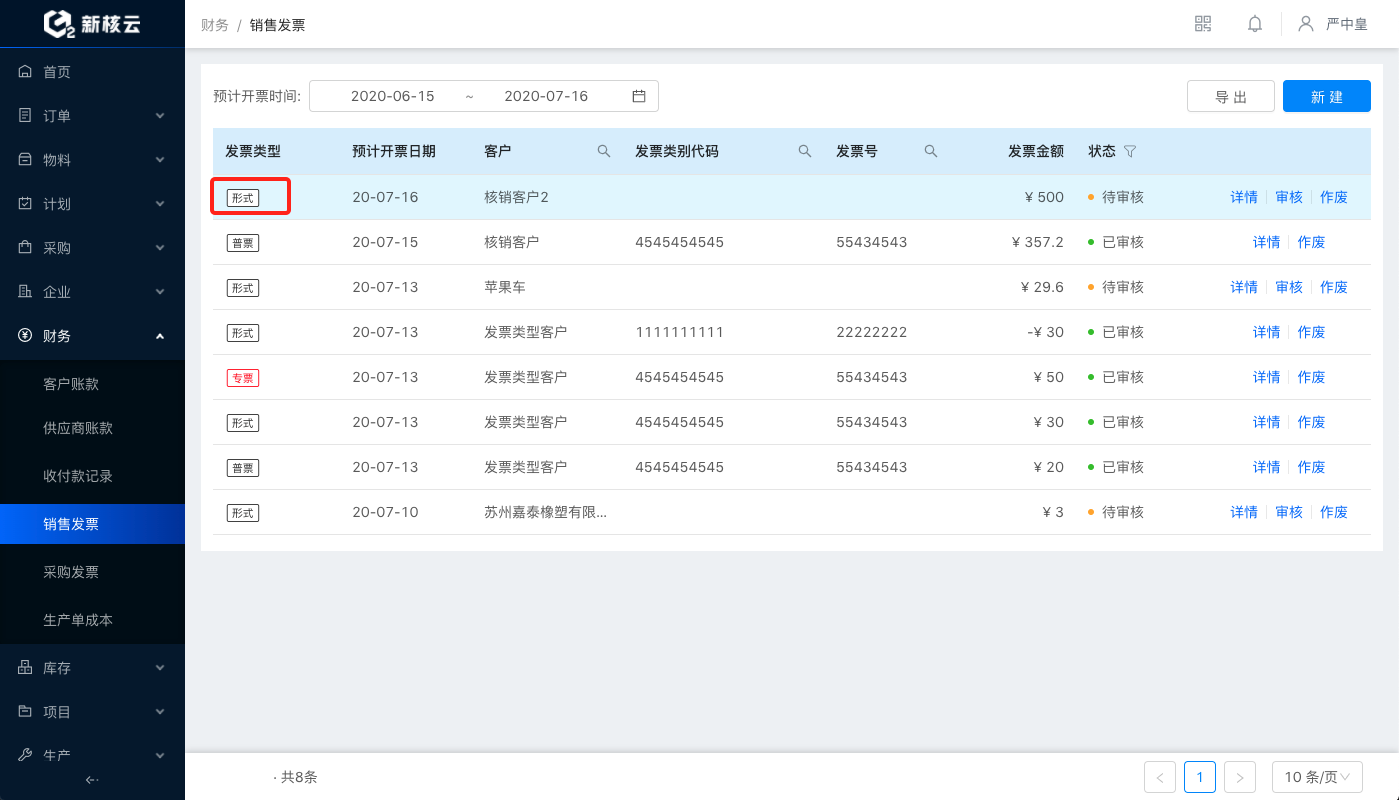Expand the 库存 menu chevron

pyautogui.click(x=160, y=668)
